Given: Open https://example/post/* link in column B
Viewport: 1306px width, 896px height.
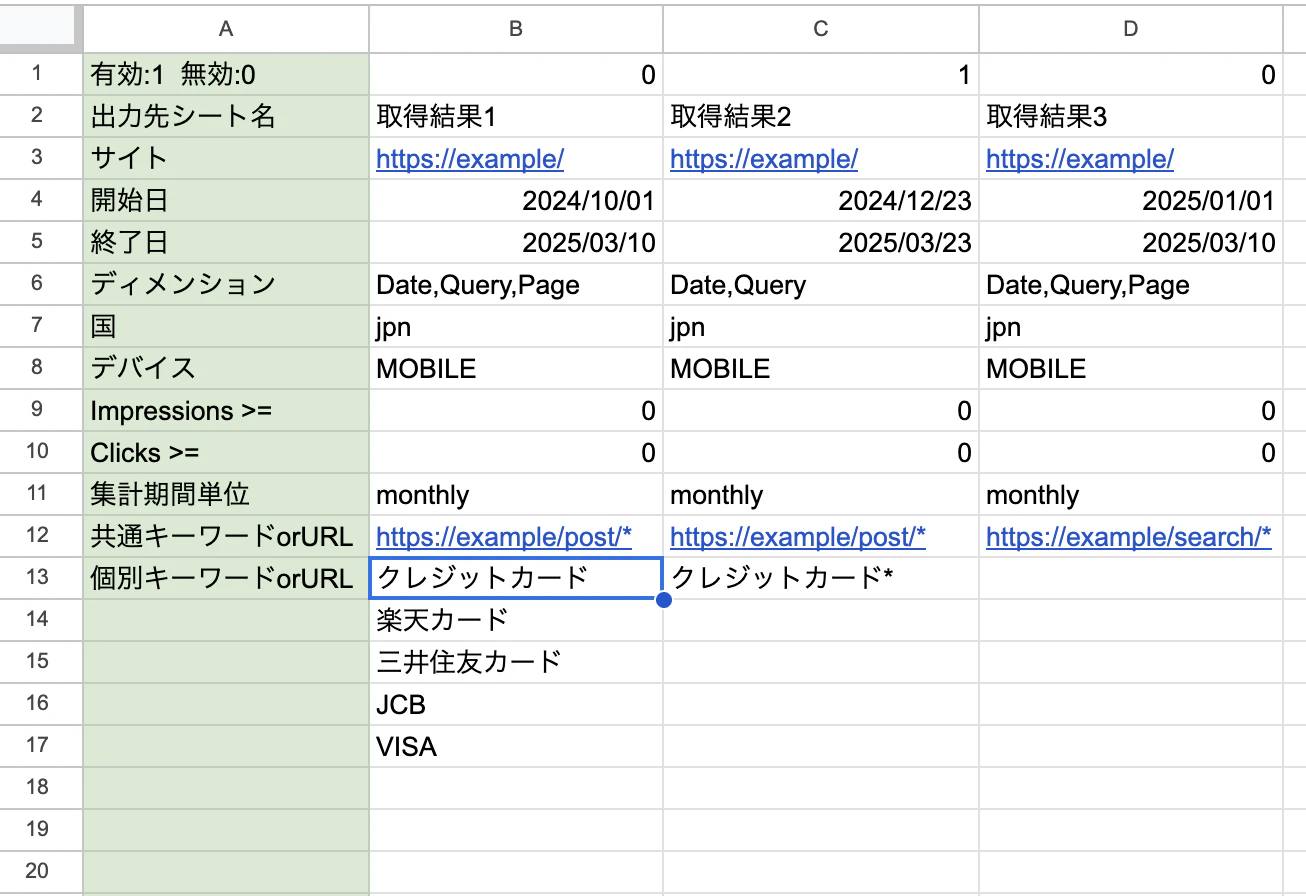Looking at the screenshot, I should [x=504, y=537].
